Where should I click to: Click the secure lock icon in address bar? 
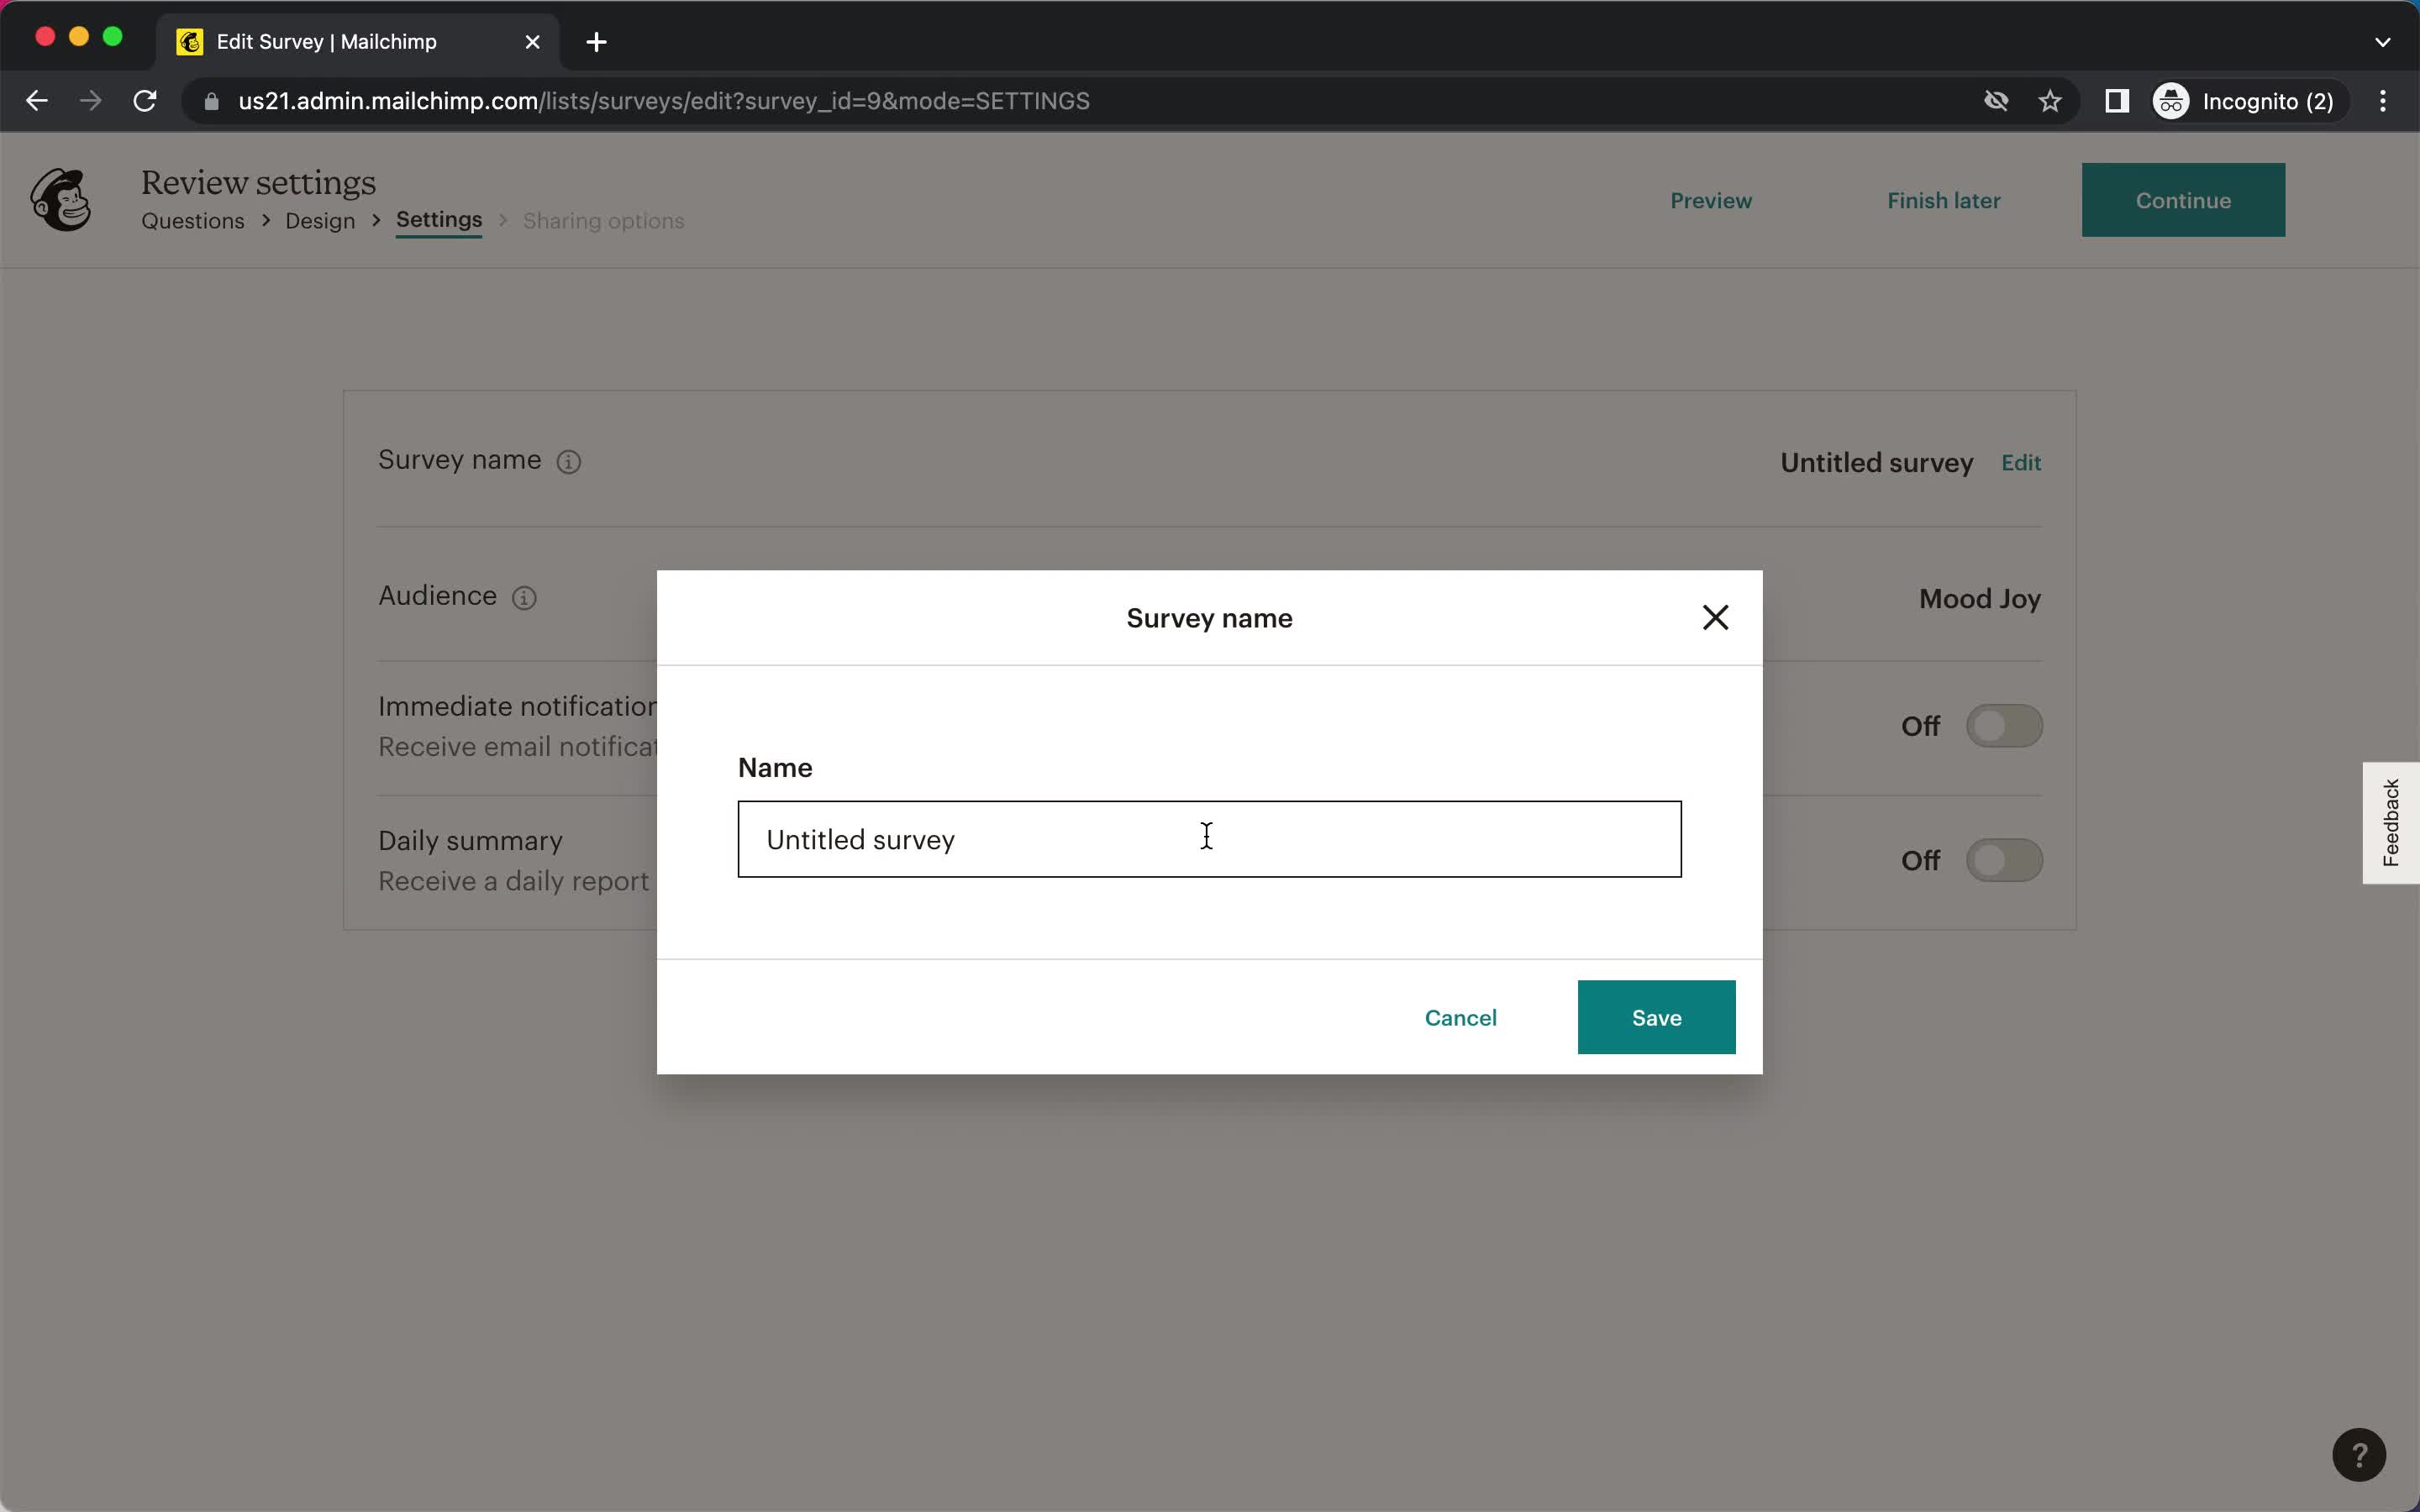209,101
